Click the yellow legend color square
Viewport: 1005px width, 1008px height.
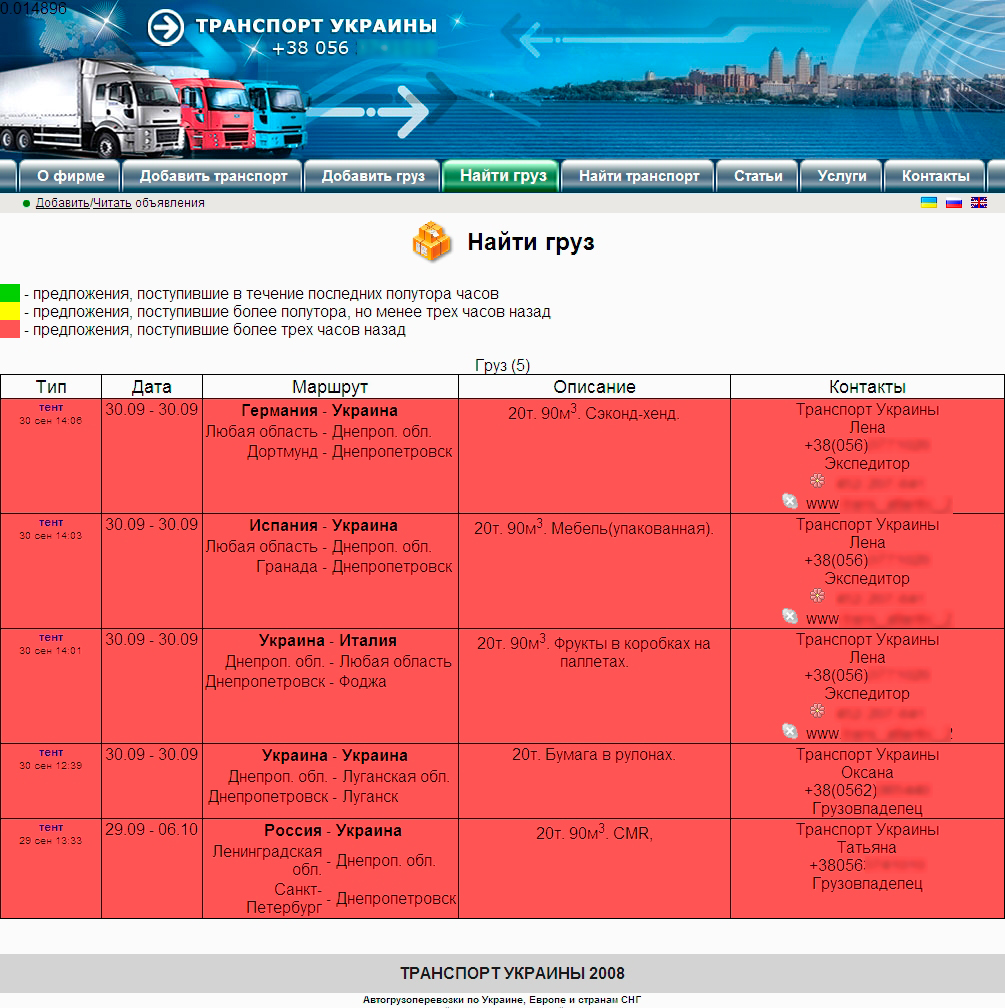tap(10, 311)
